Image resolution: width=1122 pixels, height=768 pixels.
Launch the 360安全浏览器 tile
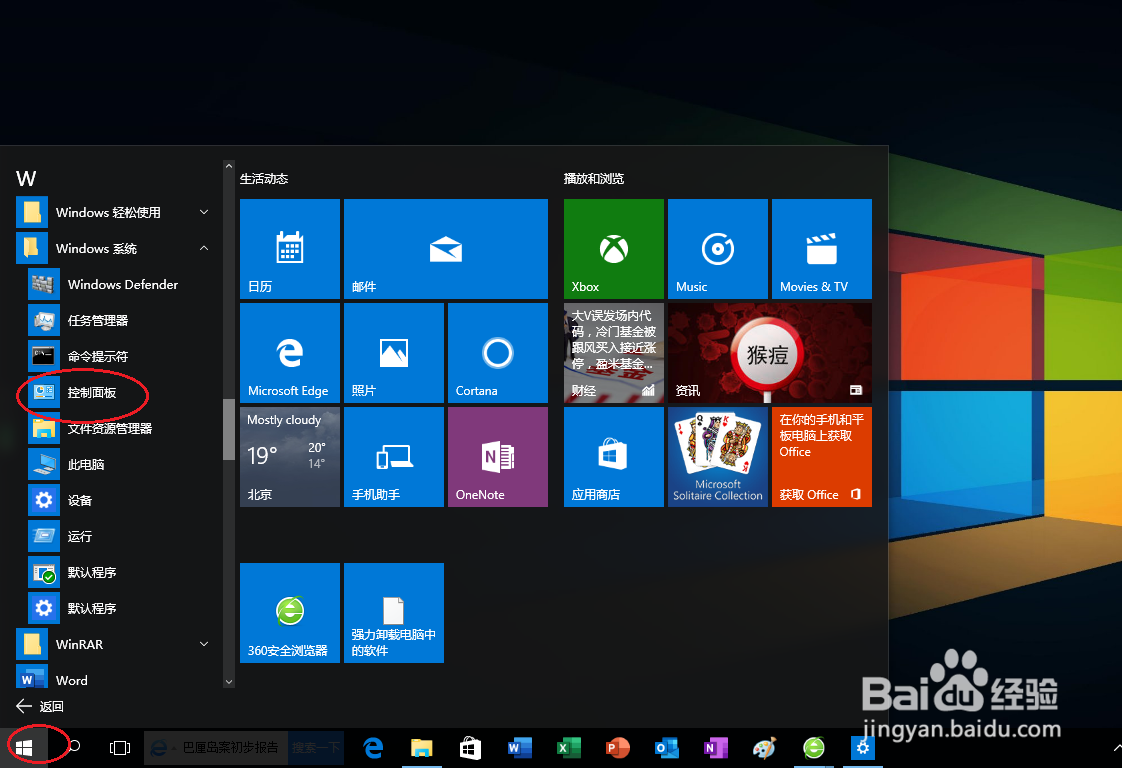click(x=289, y=613)
